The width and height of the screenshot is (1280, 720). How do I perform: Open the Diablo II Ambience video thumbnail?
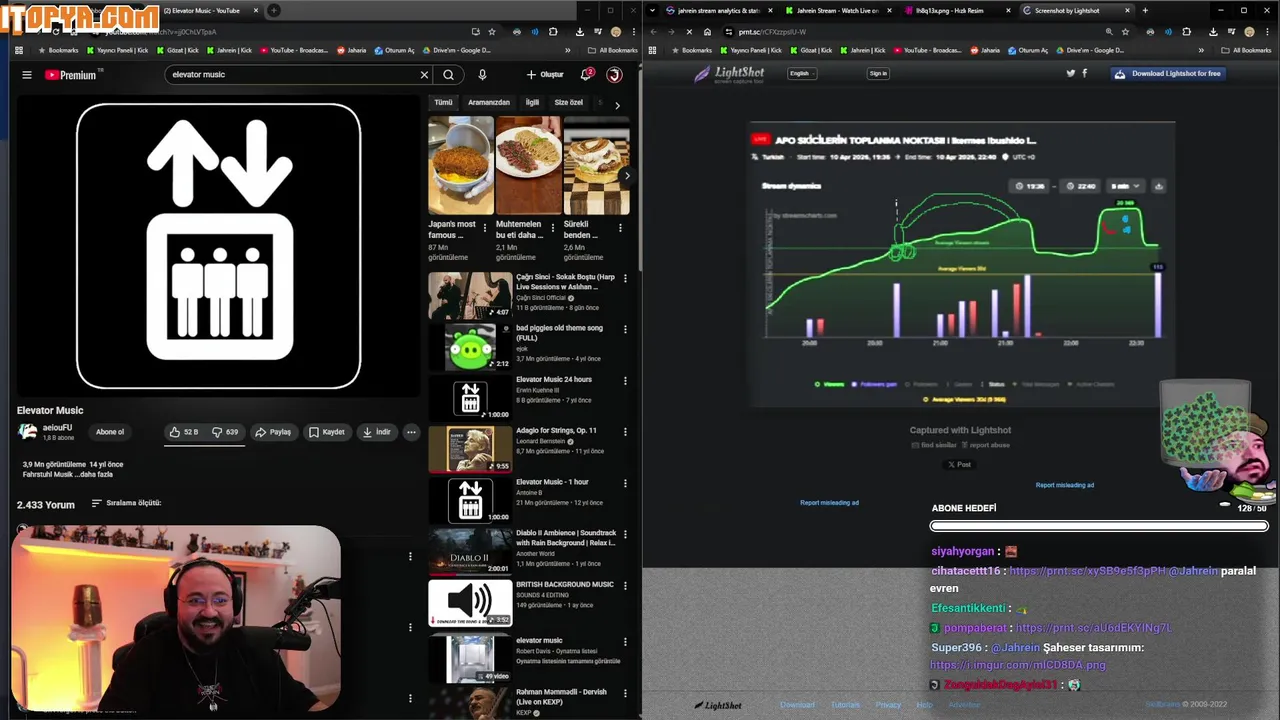(470, 552)
